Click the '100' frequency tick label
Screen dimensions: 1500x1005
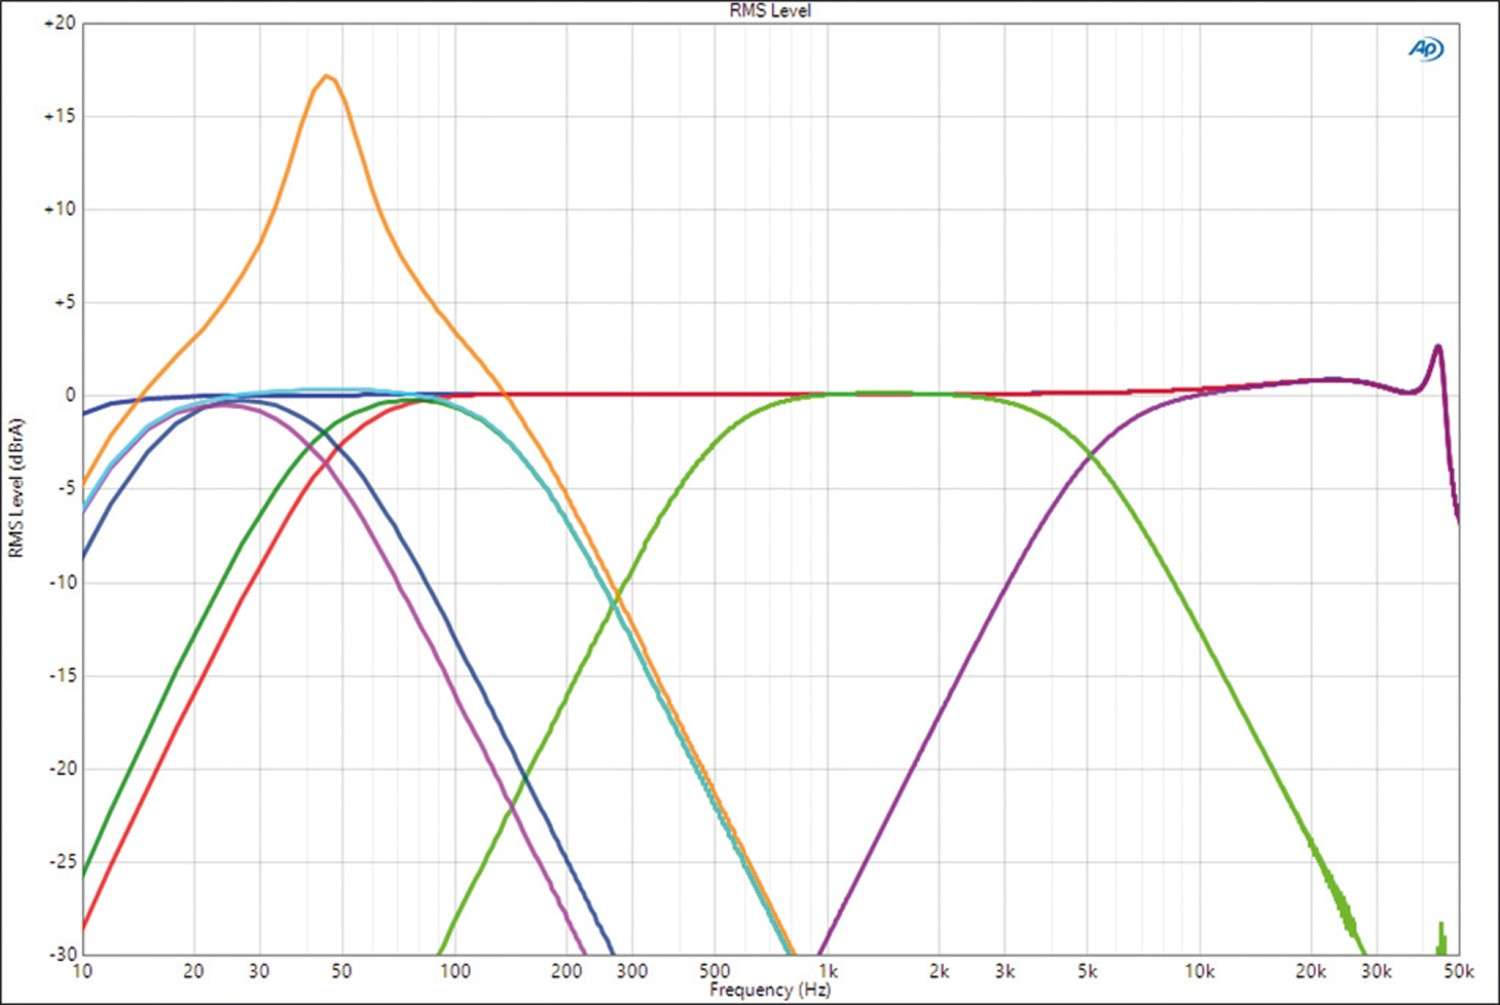point(455,971)
